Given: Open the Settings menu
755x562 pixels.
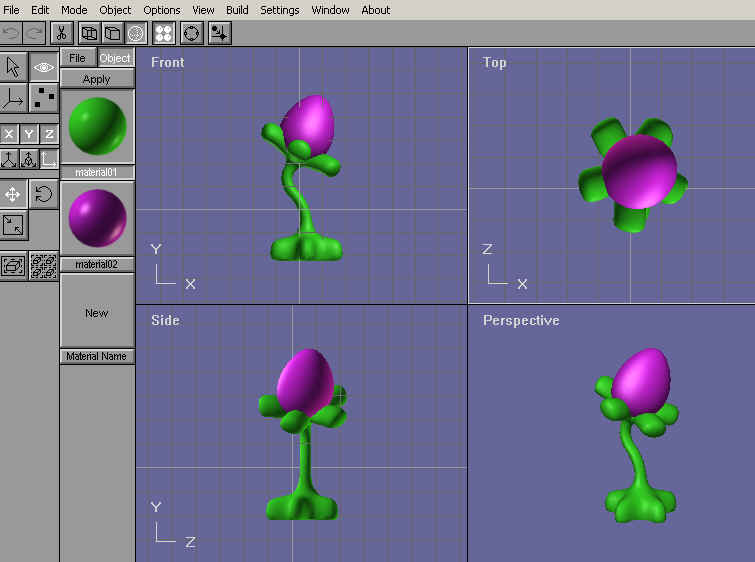Looking at the screenshot, I should [x=279, y=10].
